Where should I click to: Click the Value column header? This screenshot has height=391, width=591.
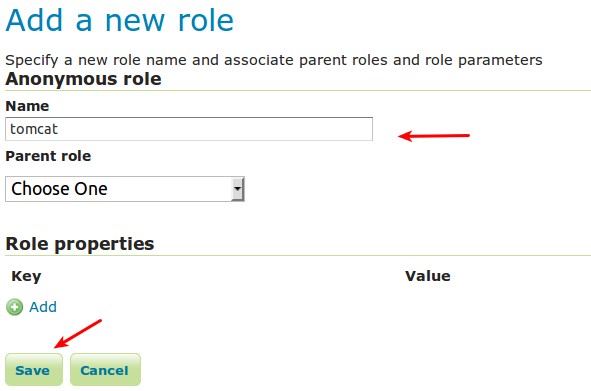pos(428,276)
